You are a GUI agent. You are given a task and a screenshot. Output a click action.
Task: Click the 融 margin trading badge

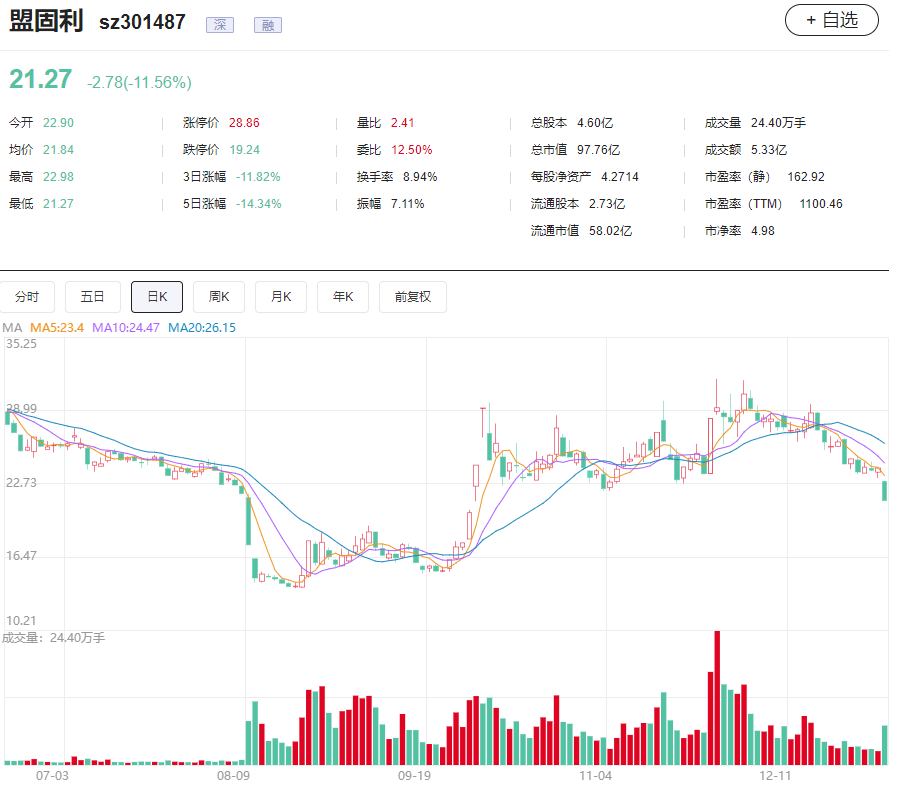pos(267,25)
